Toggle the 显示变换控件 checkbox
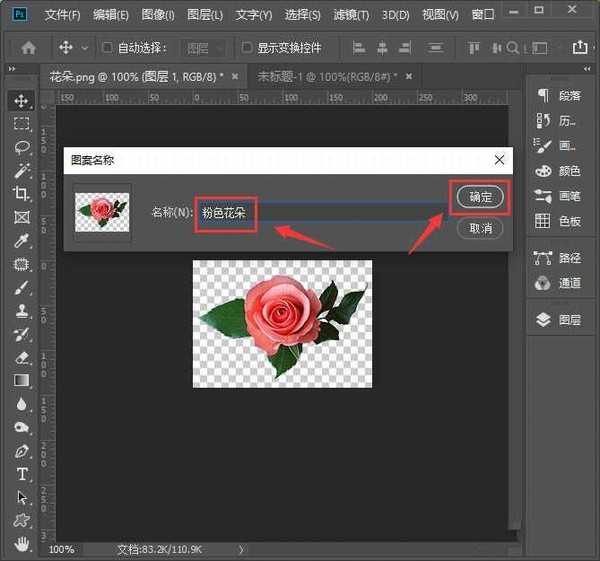600x561 pixels. (x=247, y=47)
